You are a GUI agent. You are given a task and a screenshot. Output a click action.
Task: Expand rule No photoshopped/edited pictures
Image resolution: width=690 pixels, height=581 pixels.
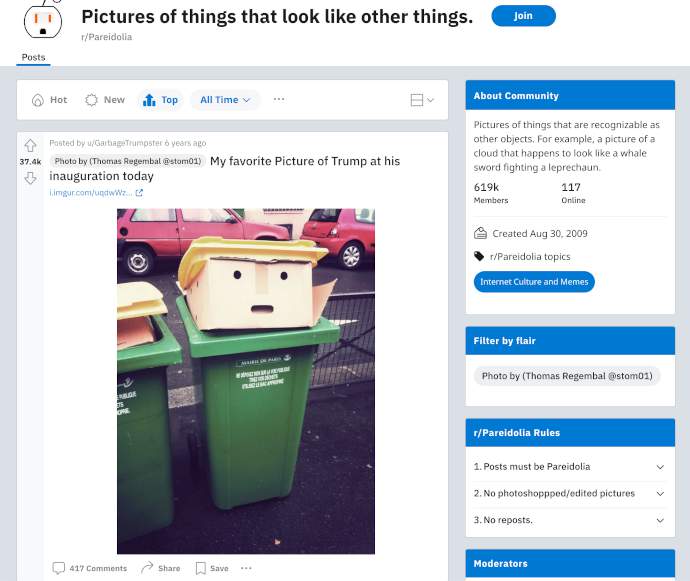click(x=570, y=493)
